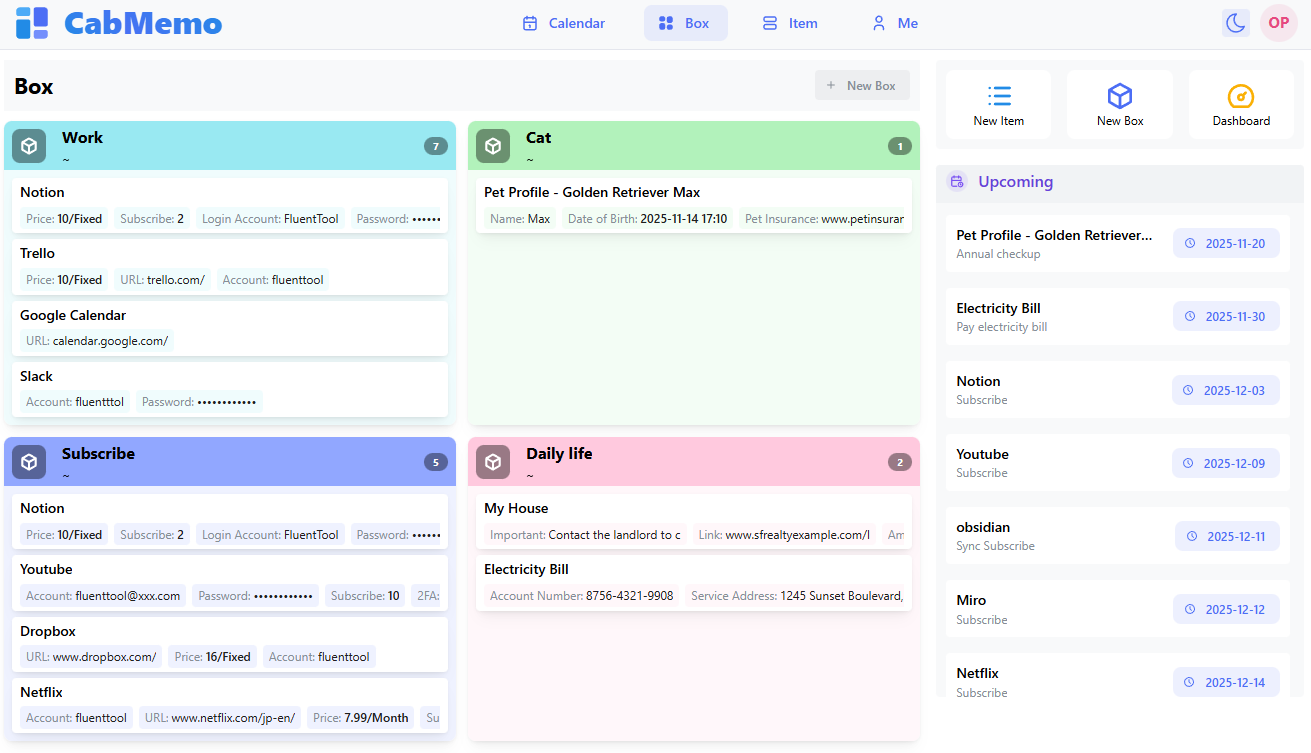The height and width of the screenshot is (753, 1311).
Task: Switch to the Item tab
Action: point(790,23)
